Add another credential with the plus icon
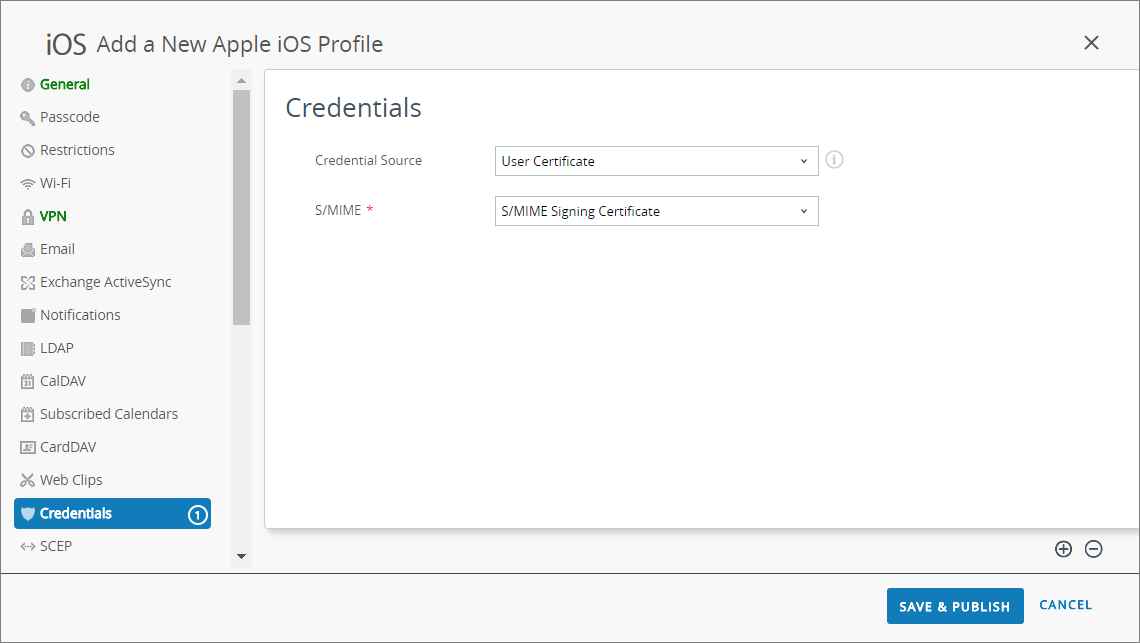Image resolution: width=1140 pixels, height=643 pixels. pyautogui.click(x=1063, y=549)
